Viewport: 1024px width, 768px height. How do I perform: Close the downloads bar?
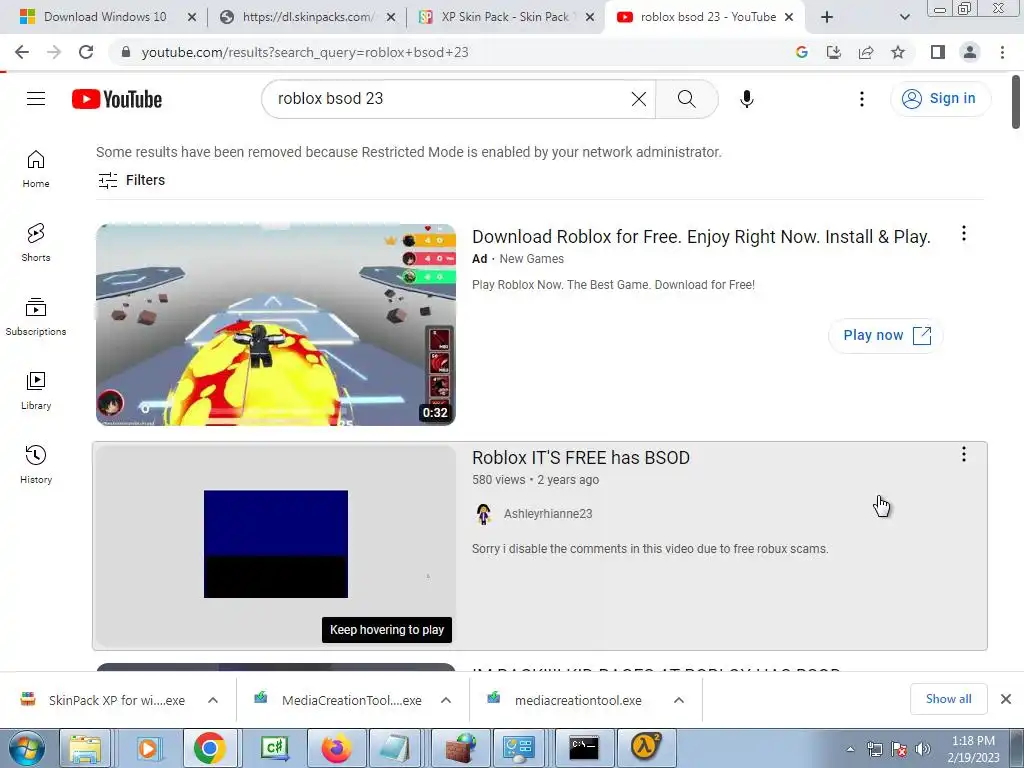pos(1006,699)
